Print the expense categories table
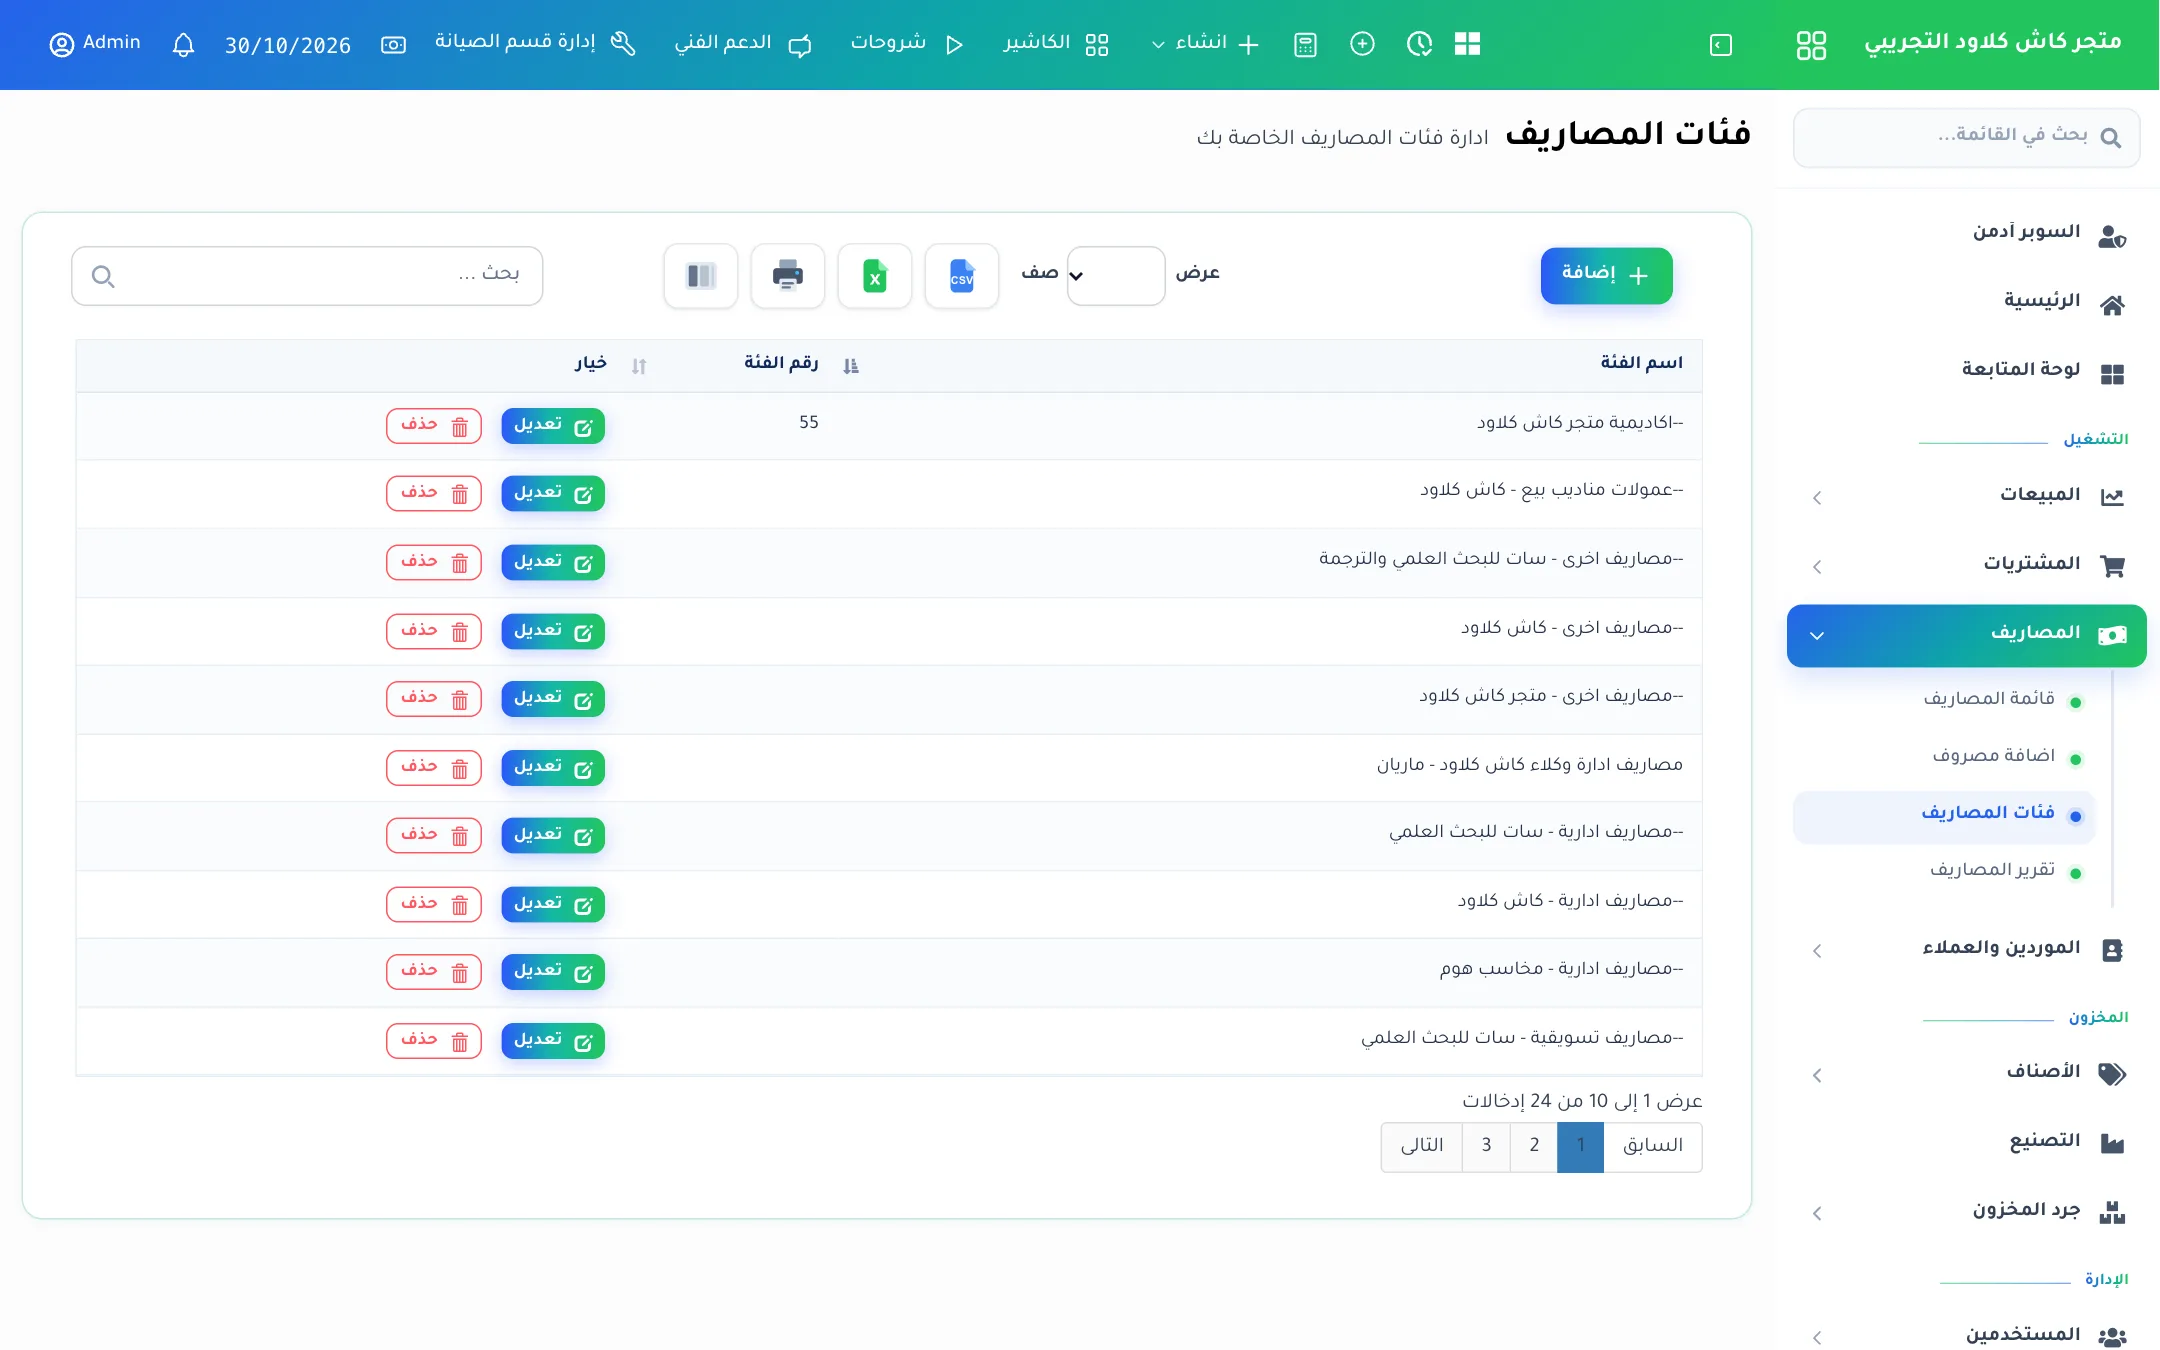This screenshot has height=1350, width=2160. coord(787,275)
